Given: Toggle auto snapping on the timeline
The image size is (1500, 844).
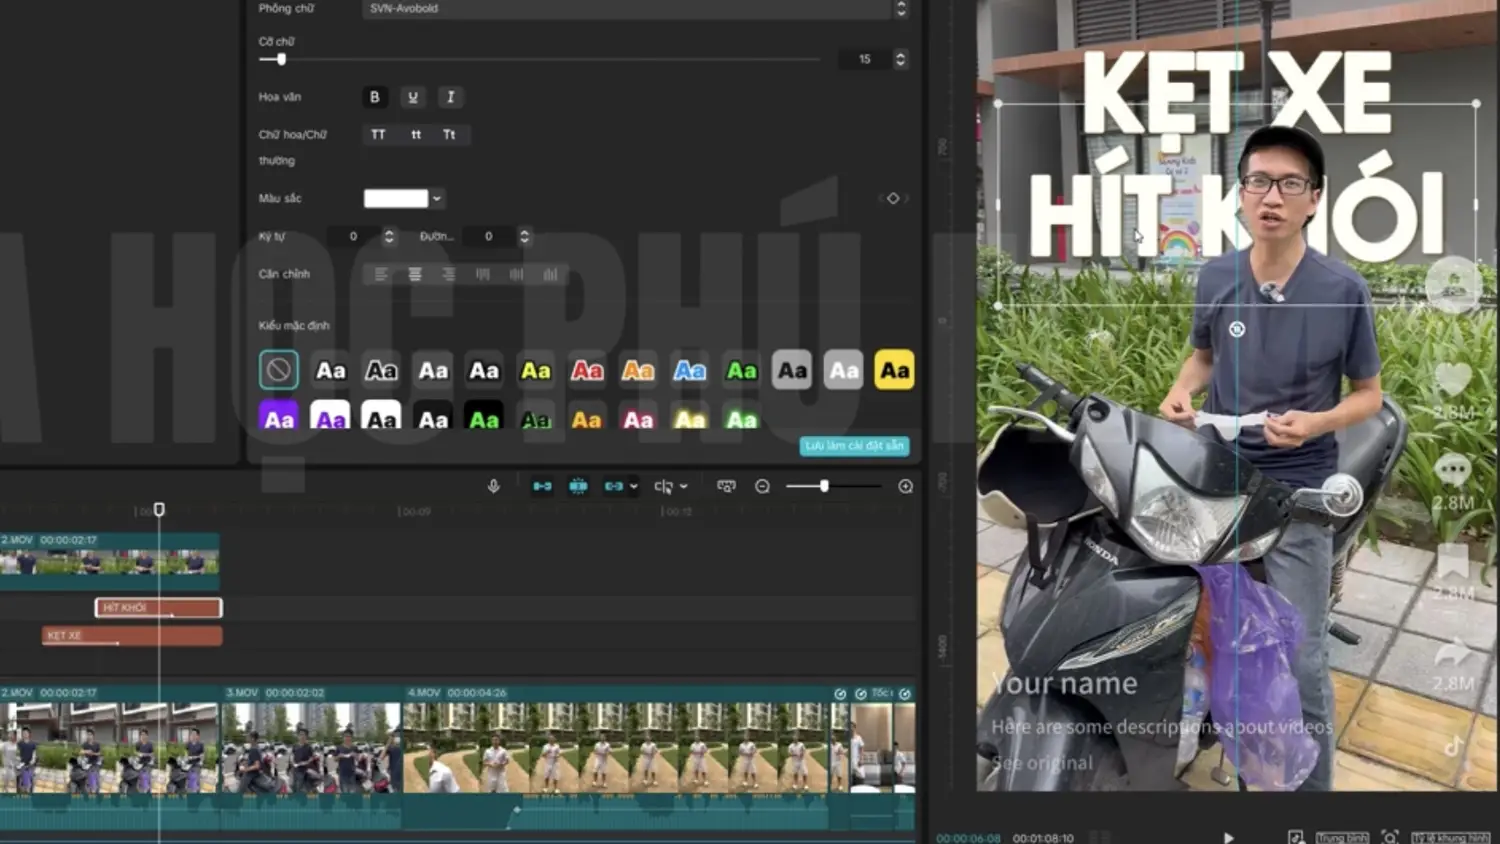Looking at the screenshot, I should [x=578, y=486].
